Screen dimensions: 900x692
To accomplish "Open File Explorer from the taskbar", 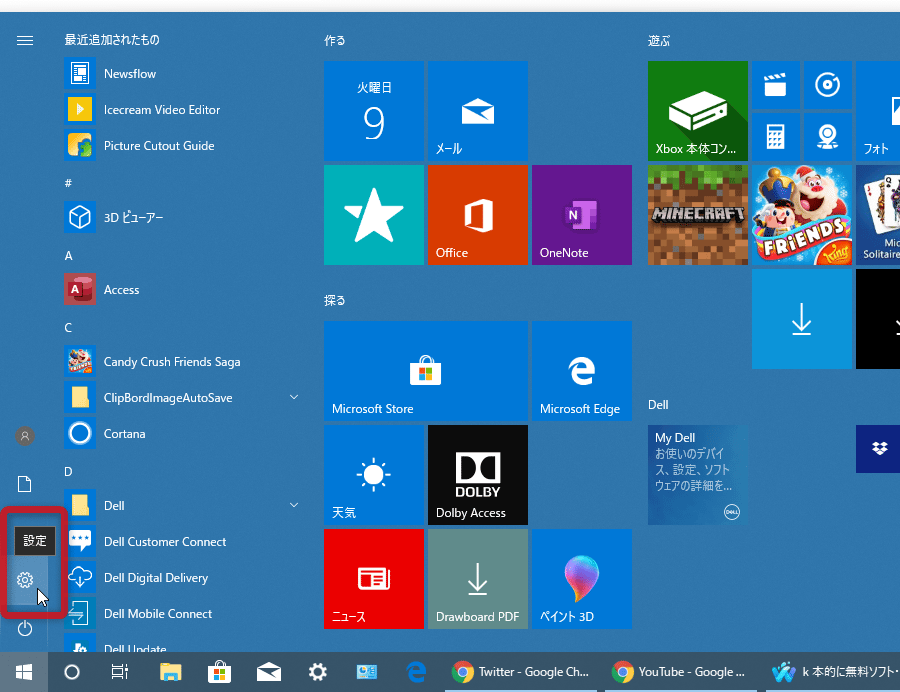I will point(170,672).
